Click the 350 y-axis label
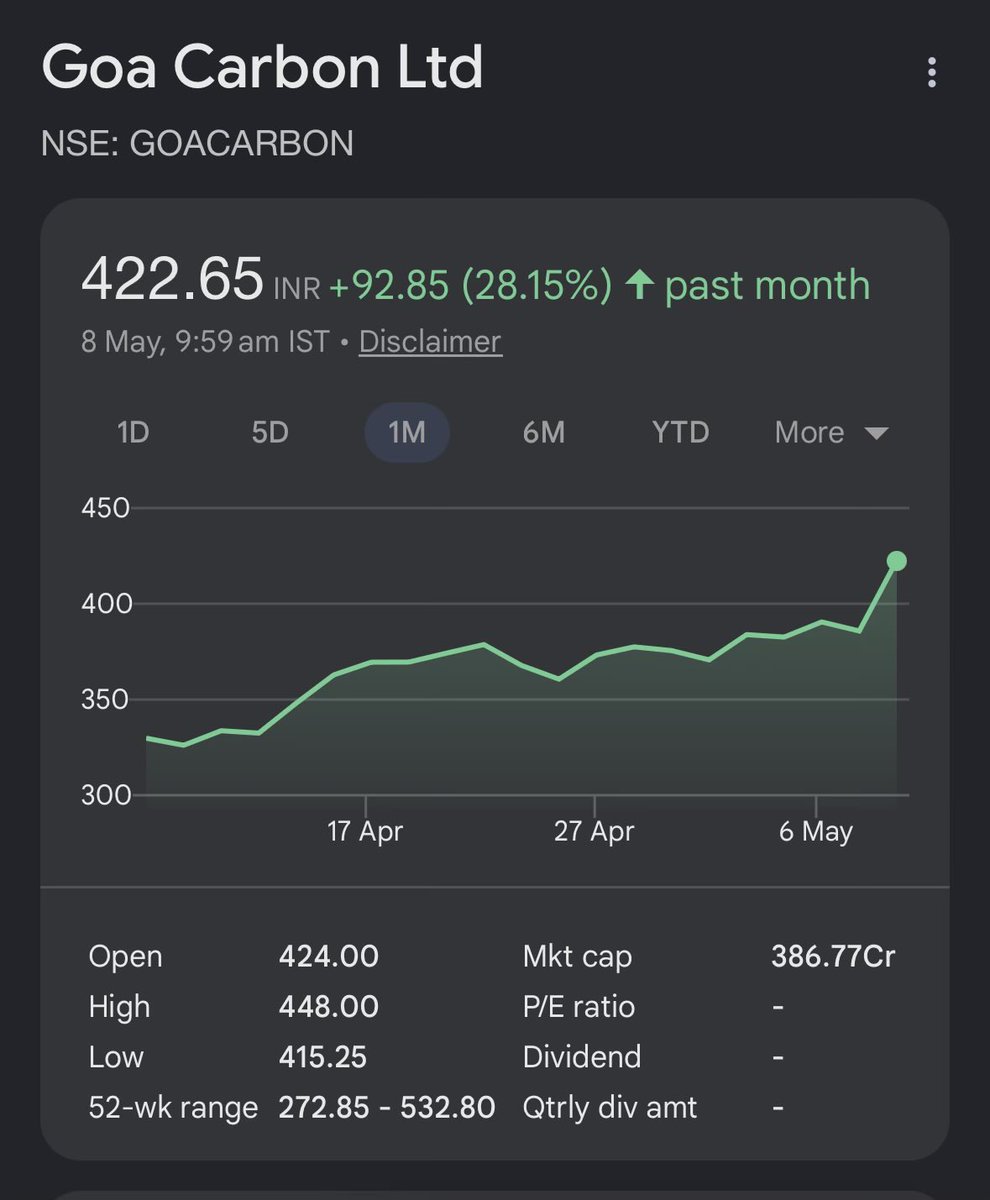990x1200 pixels. (x=106, y=700)
